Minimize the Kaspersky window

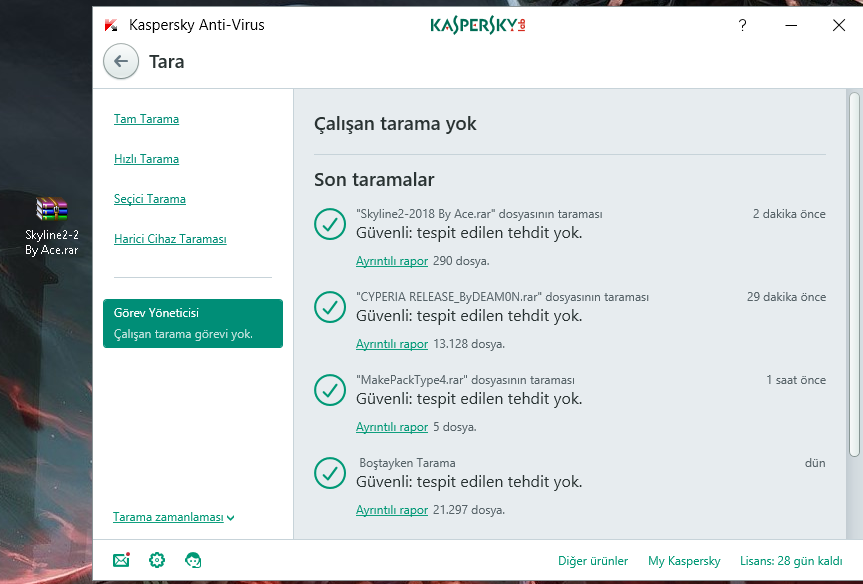click(791, 25)
